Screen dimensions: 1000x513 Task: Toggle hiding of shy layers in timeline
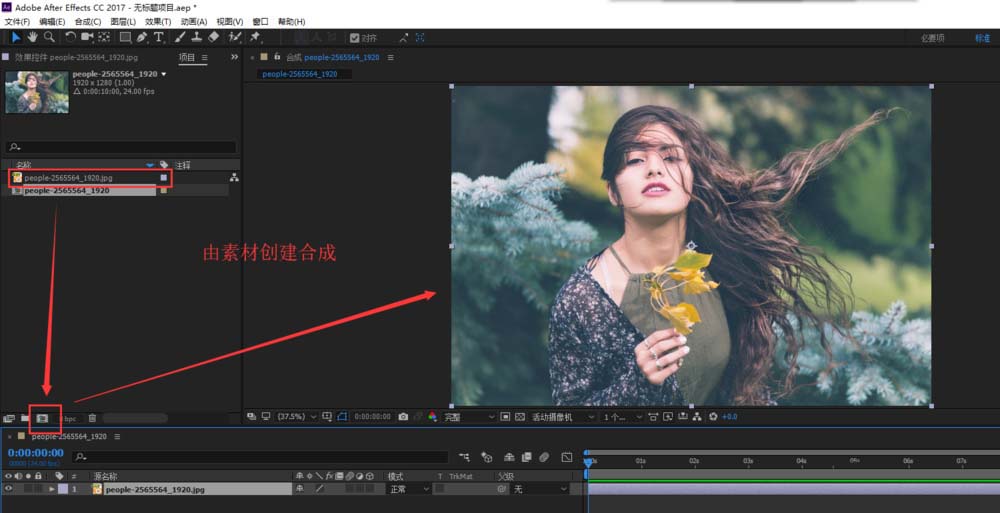(x=509, y=457)
